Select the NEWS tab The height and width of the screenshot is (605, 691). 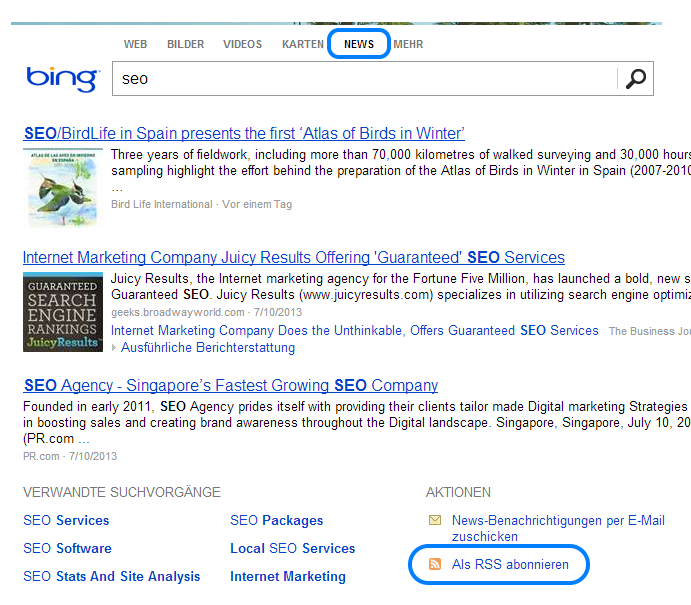pyautogui.click(x=359, y=45)
